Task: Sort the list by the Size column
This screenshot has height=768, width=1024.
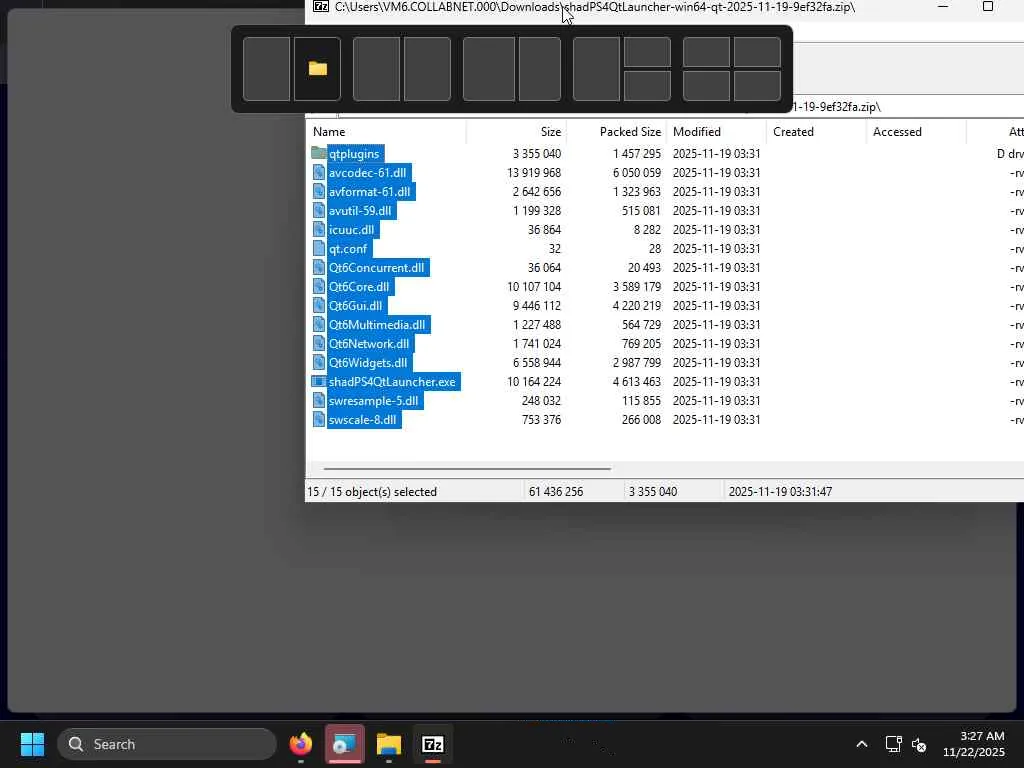Action: tap(516, 132)
